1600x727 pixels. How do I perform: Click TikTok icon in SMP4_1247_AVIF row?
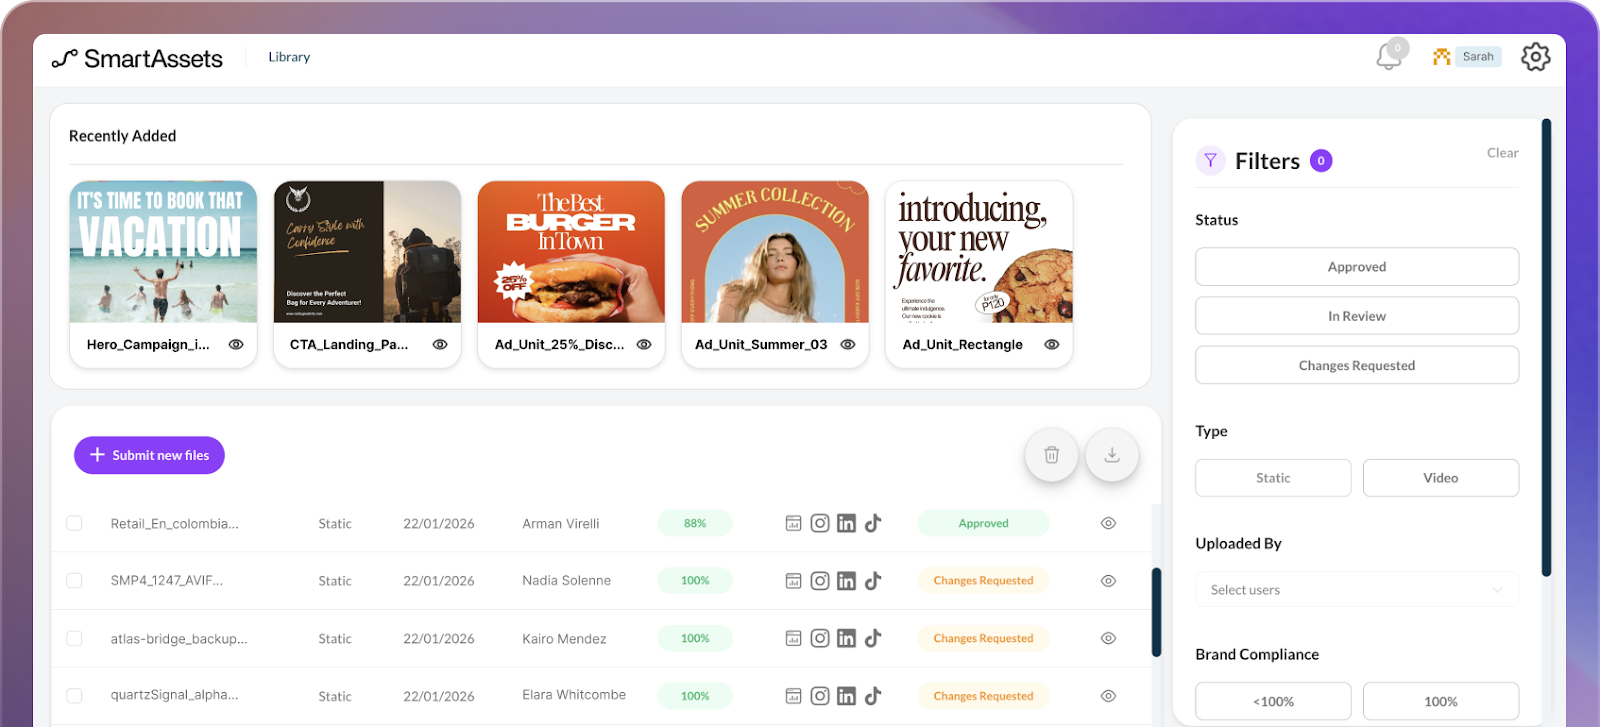pos(873,581)
